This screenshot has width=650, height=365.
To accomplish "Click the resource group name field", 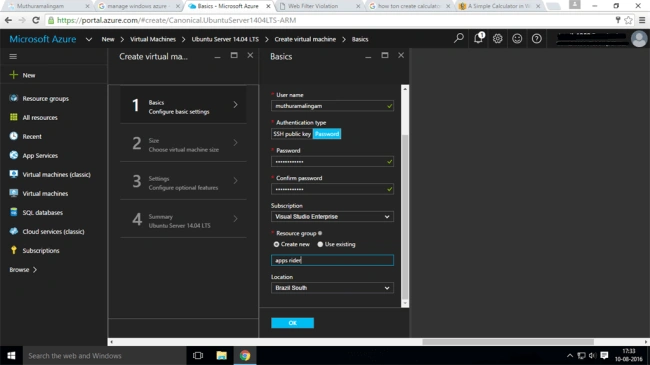I will click(x=332, y=260).
